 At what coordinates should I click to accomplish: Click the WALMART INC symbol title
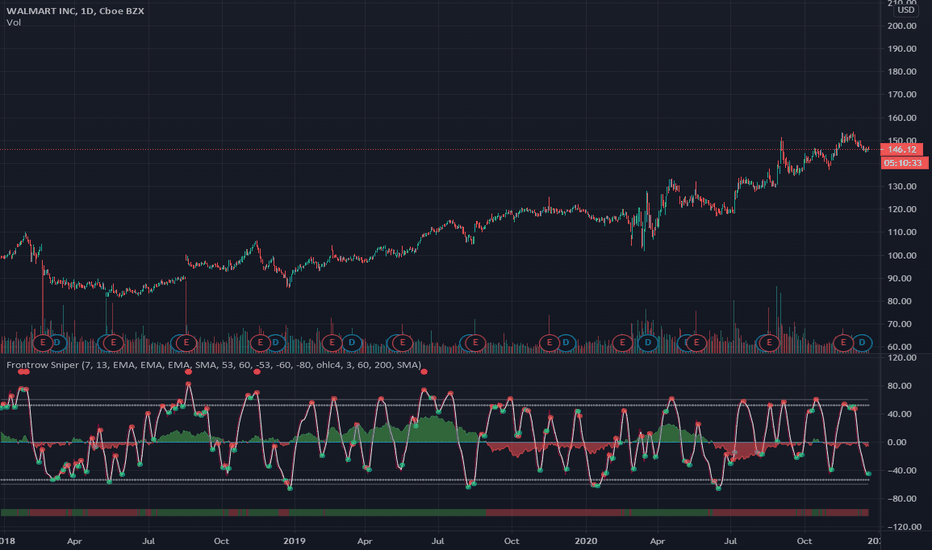coord(75,11)
